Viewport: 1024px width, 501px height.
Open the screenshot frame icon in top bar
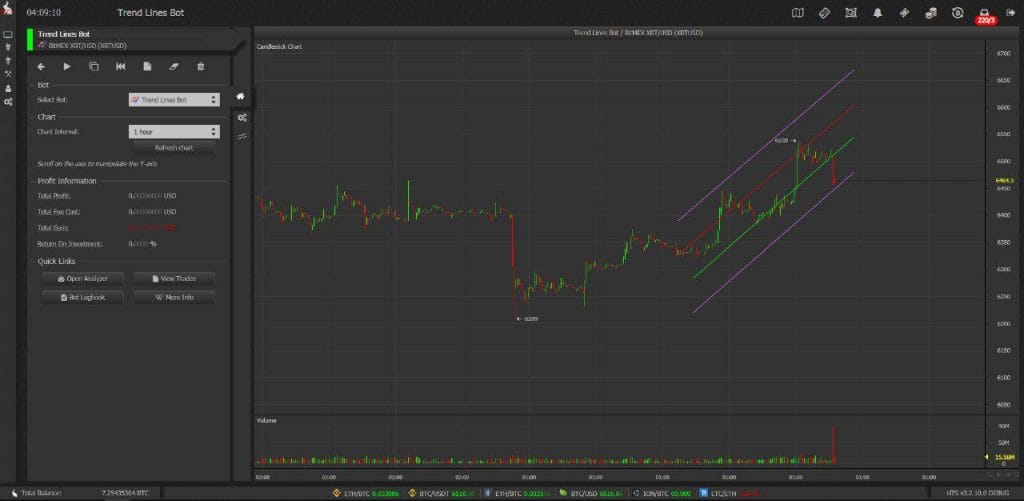[x=851, y=12]
